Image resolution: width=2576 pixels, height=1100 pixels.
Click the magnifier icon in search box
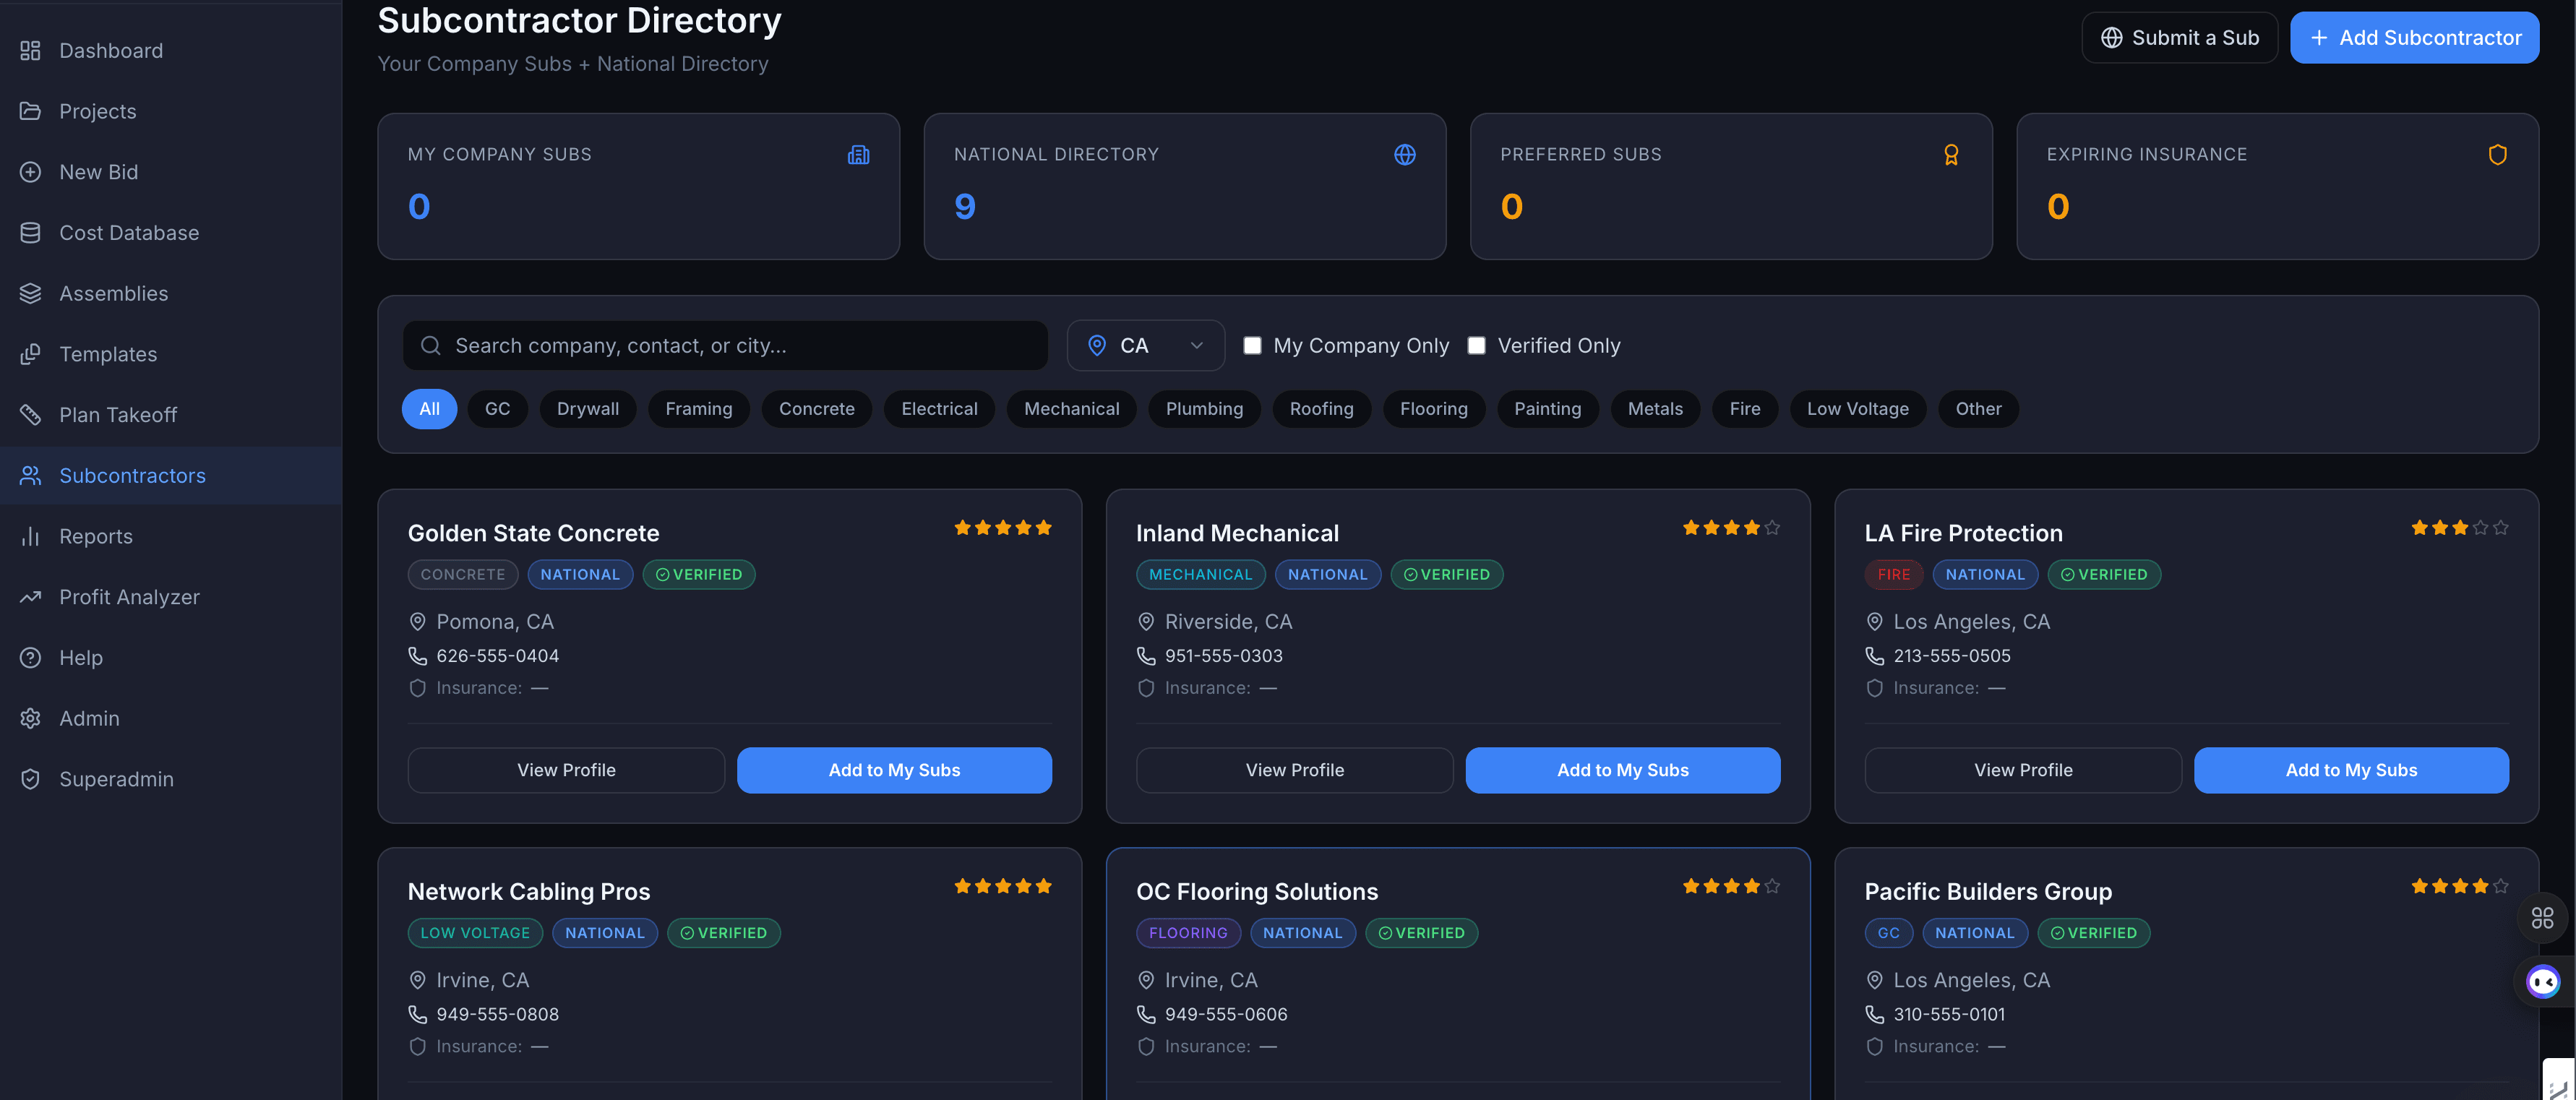point(430,345)
